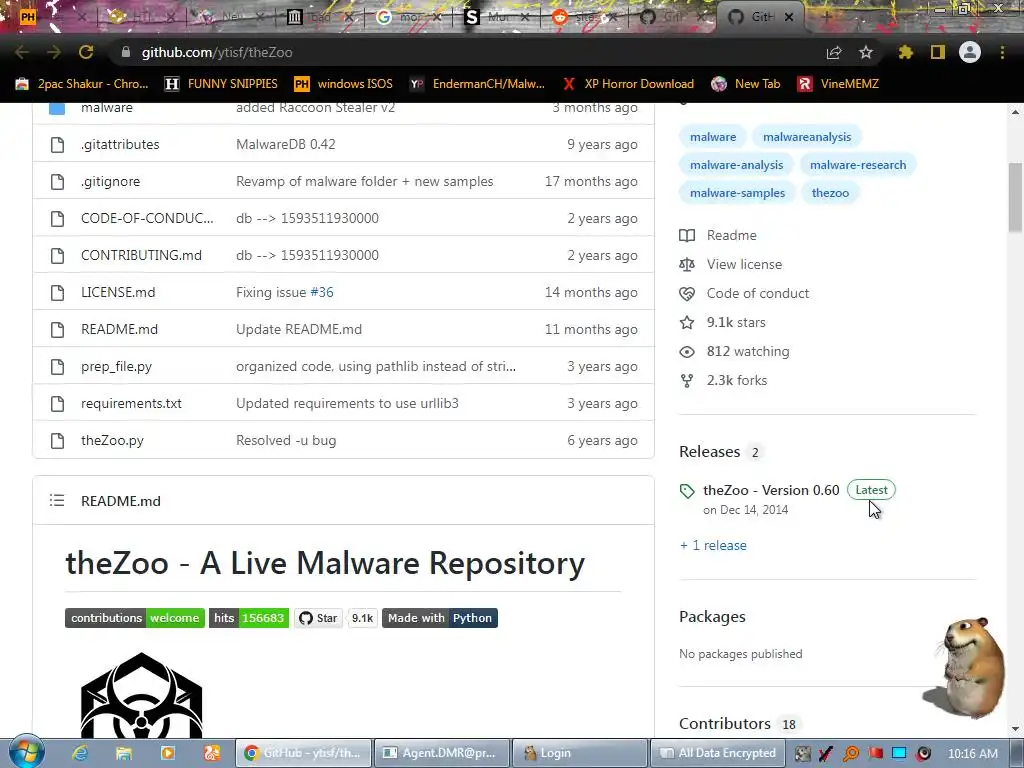Click the '+ 1 release' link

click(713, 545)
